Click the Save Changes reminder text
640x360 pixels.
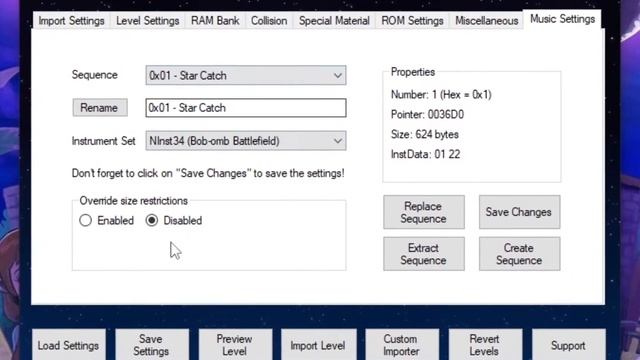coord(208,173)
